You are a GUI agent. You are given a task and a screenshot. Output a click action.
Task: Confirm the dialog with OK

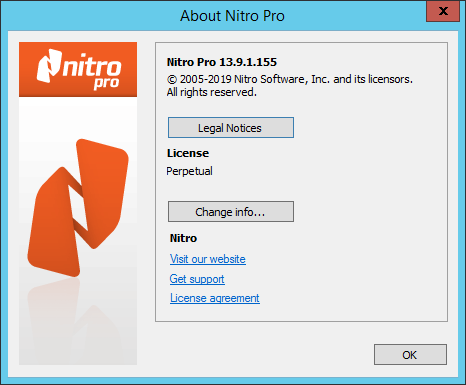410,355
